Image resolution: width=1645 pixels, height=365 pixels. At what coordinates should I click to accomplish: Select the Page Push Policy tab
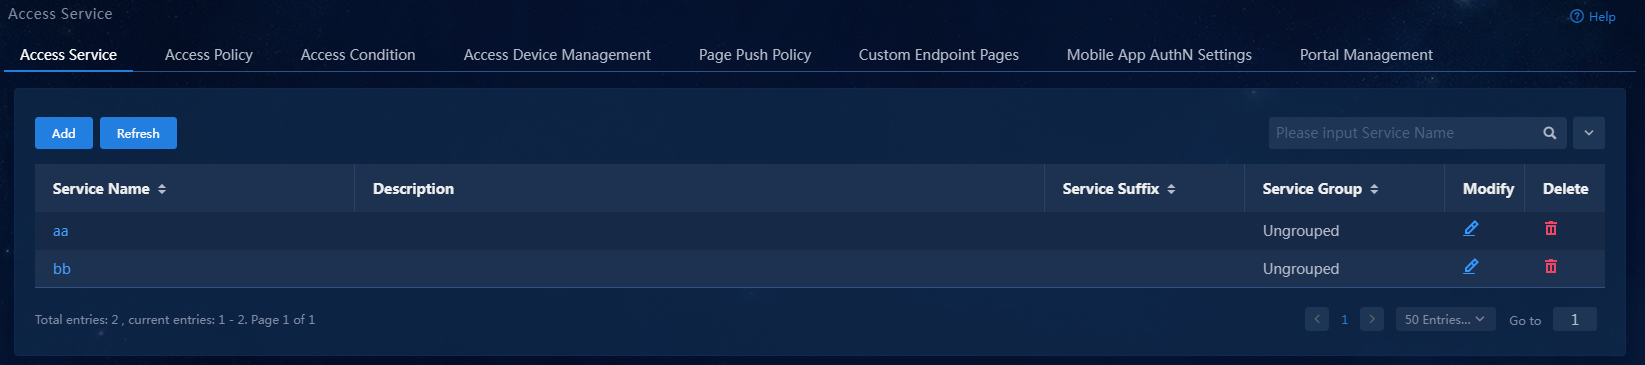pyautogui.click(x=755, y=55)
